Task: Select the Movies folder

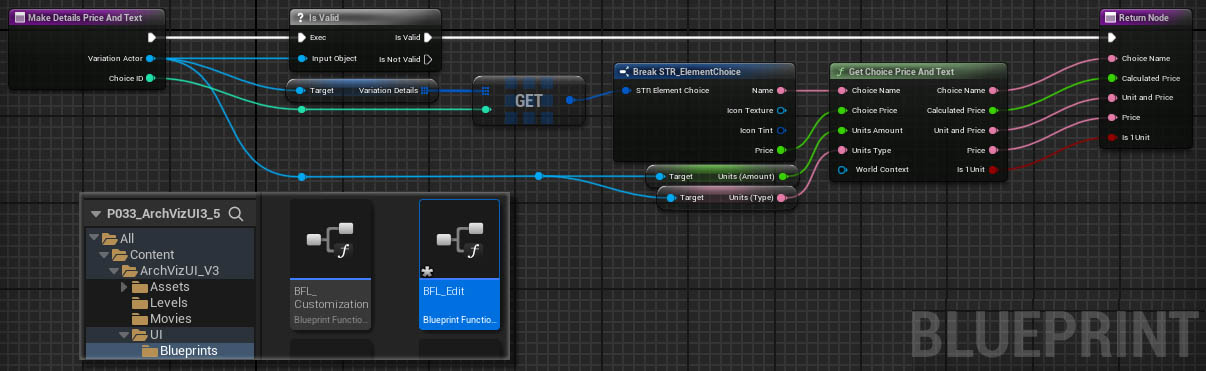Action: click(169, 318)
